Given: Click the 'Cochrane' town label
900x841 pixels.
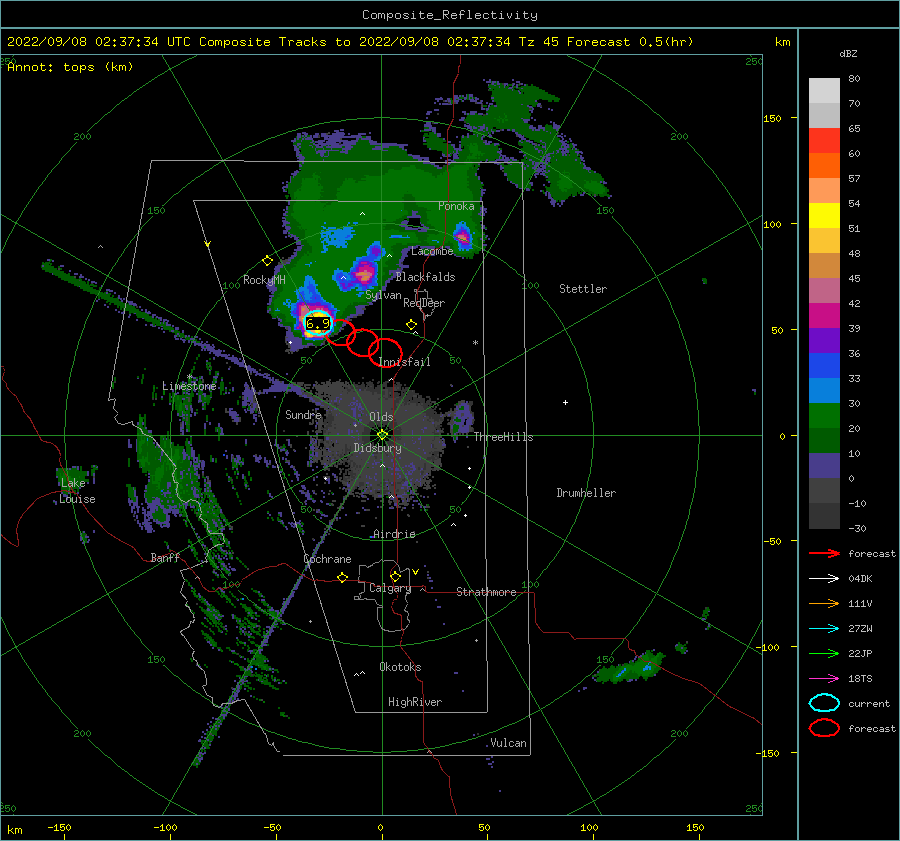Looking at the screenshot, I should [x=327, y=559].
